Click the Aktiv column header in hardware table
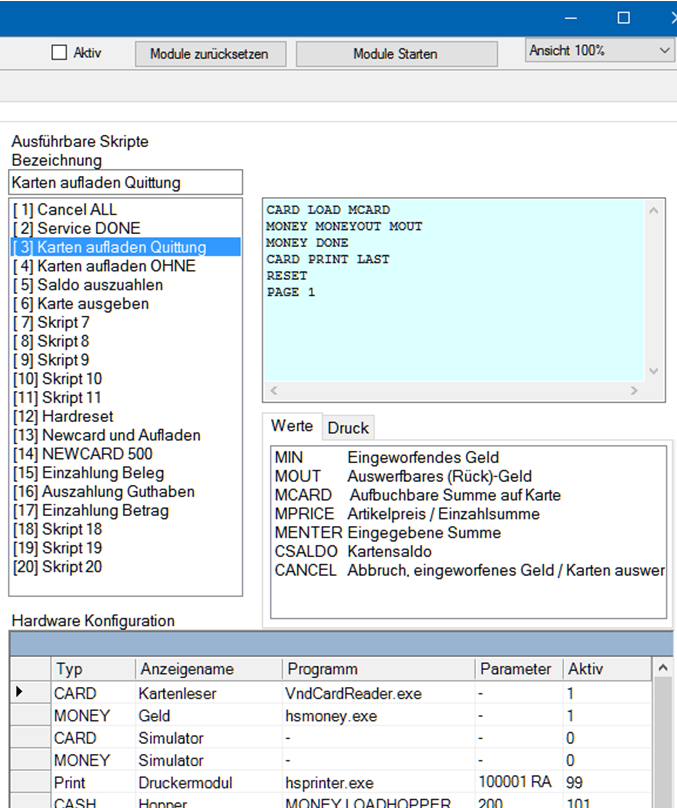This screenshot has width=677, height=808. click(607, 669)
